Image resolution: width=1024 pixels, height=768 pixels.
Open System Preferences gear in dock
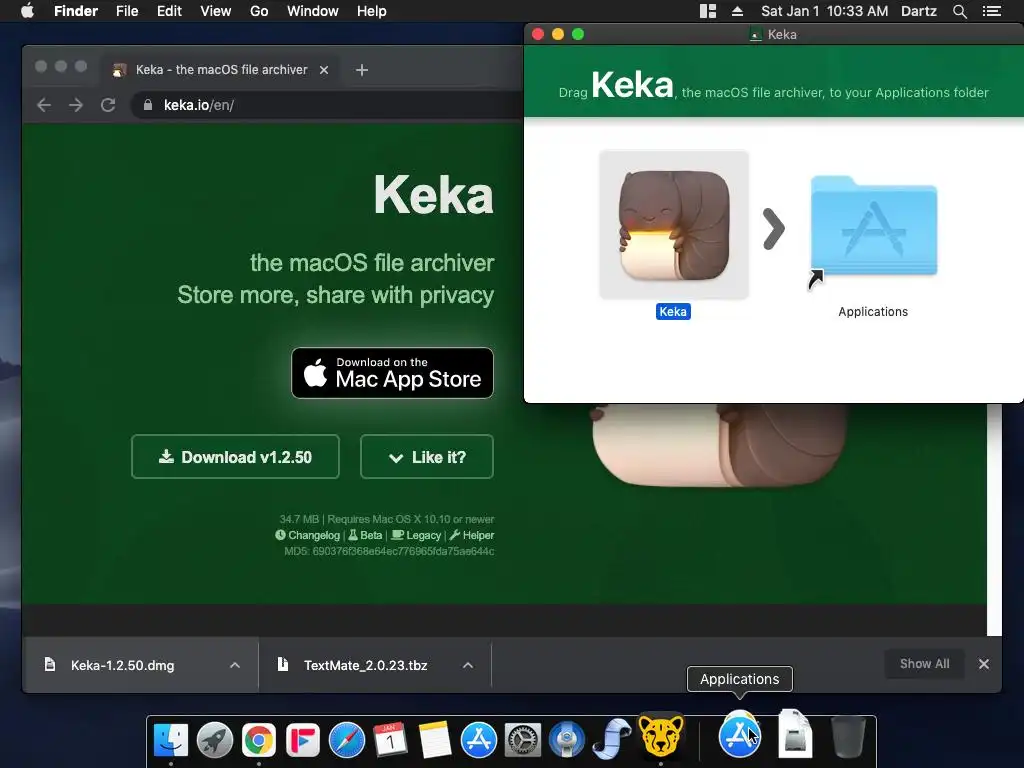coord(522,739)
